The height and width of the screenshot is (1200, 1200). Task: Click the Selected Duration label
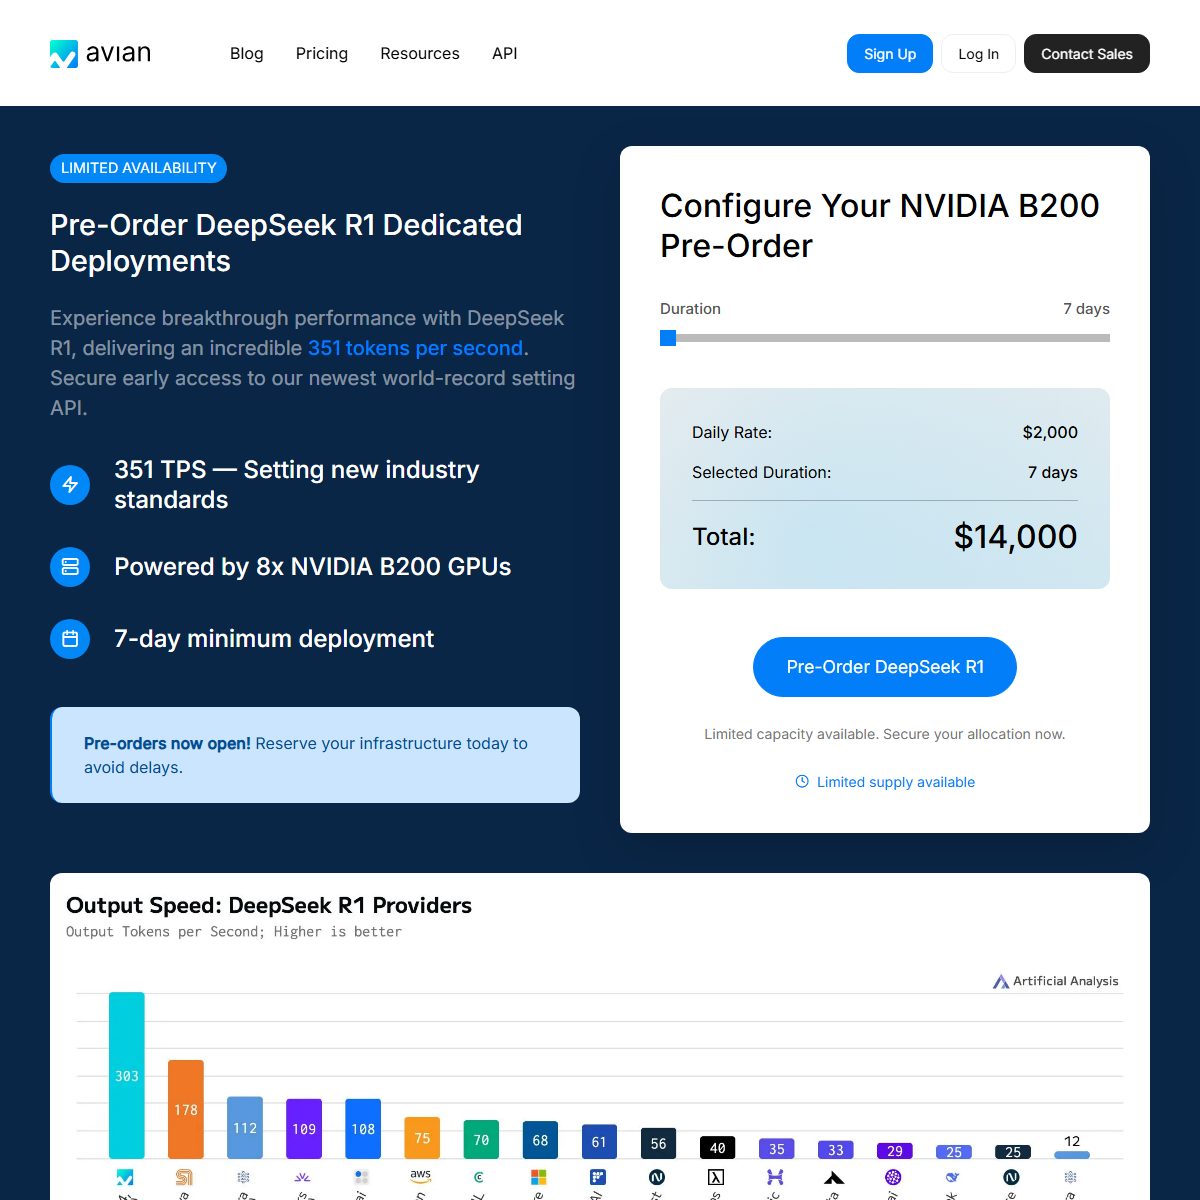coord(762,472)
